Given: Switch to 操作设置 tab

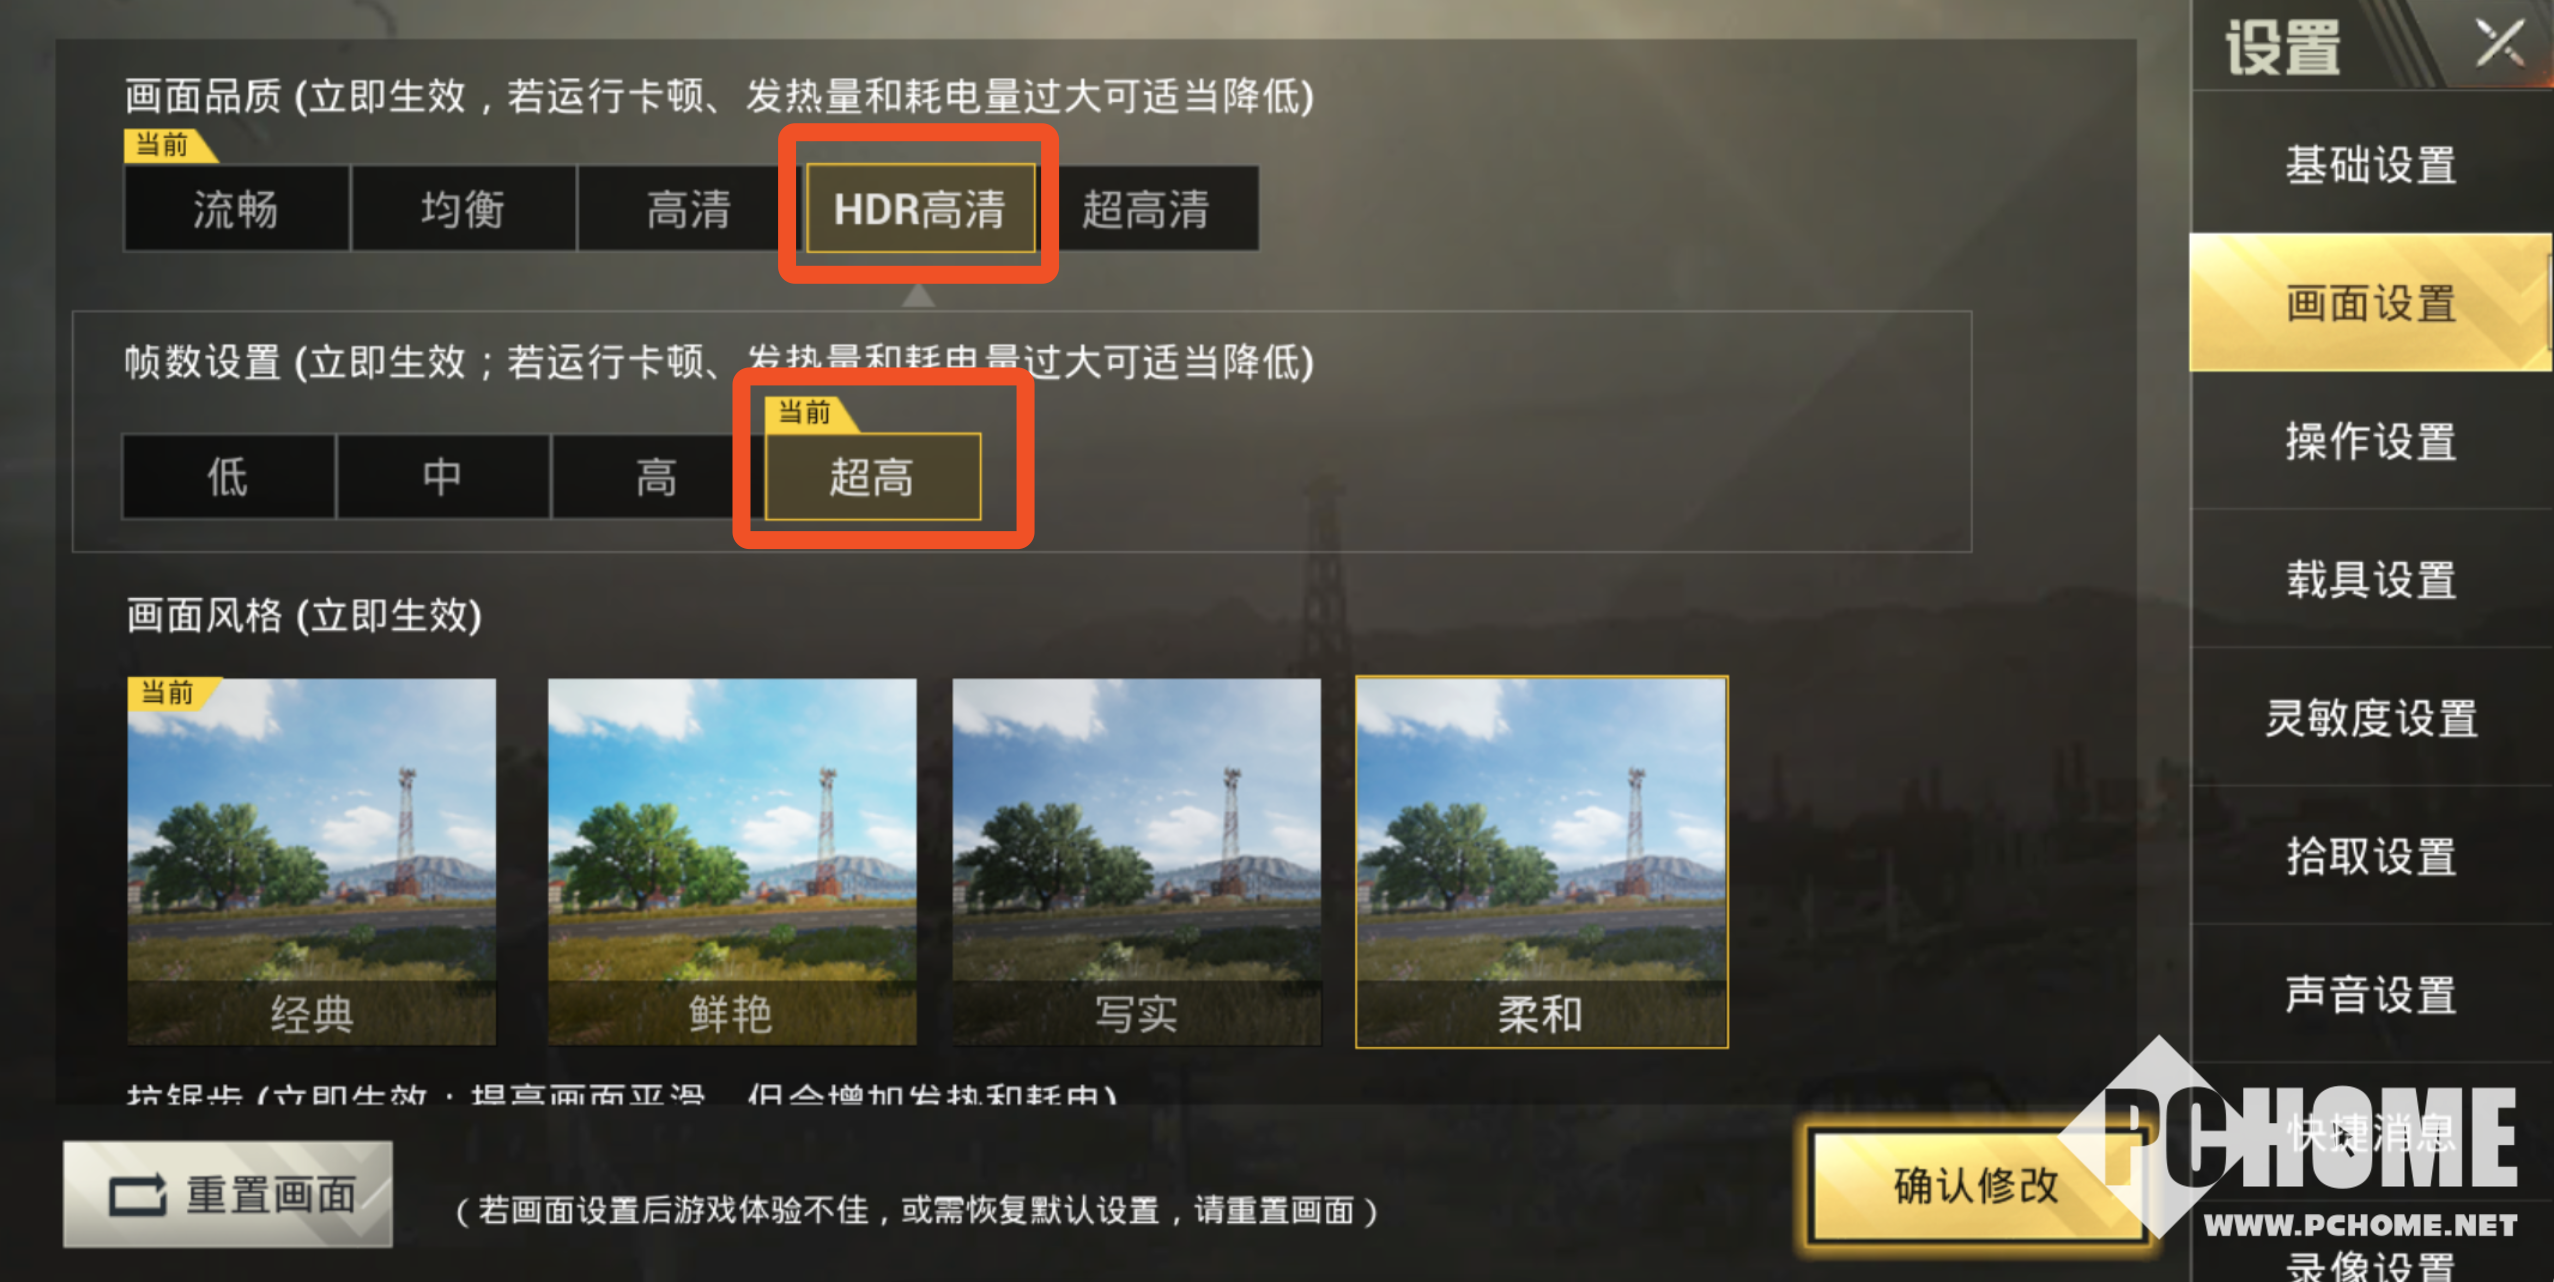Looking at the screenshot, I should tap(2371, 442).
